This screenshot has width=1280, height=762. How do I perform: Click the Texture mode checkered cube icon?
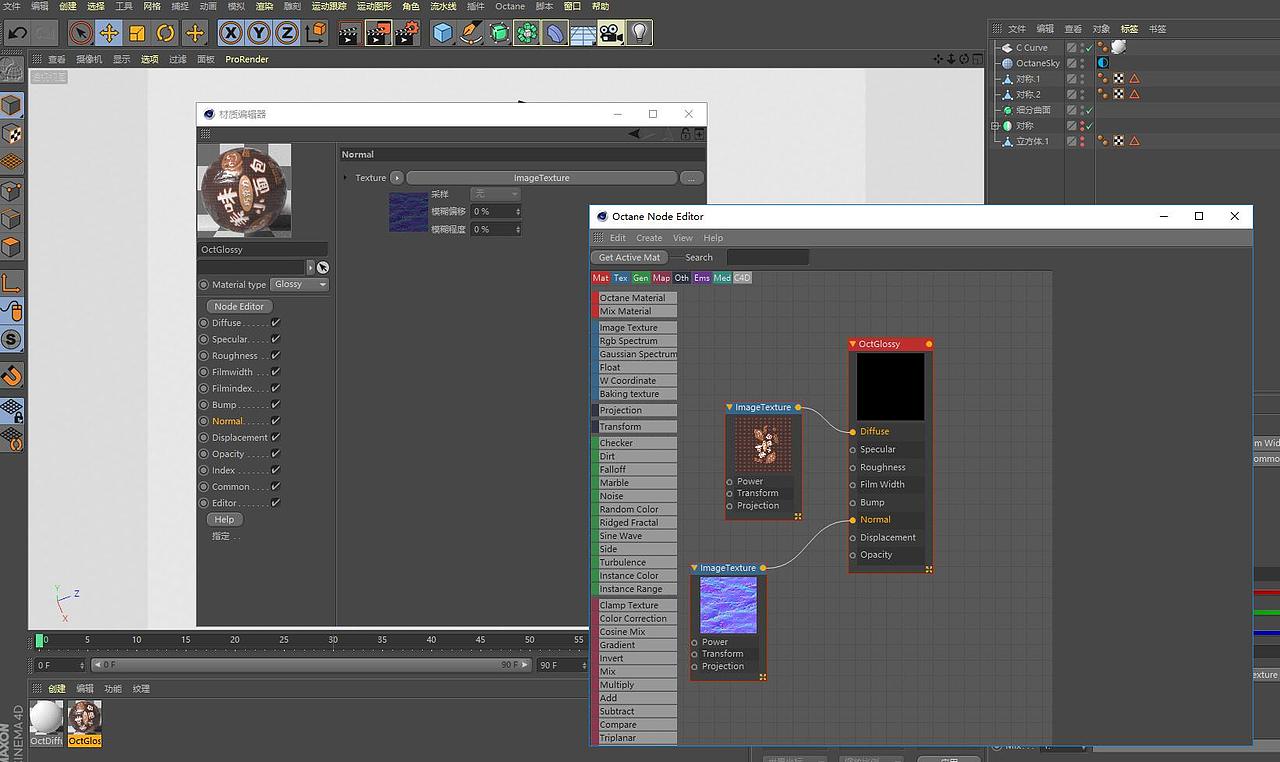tap(11, 134)
